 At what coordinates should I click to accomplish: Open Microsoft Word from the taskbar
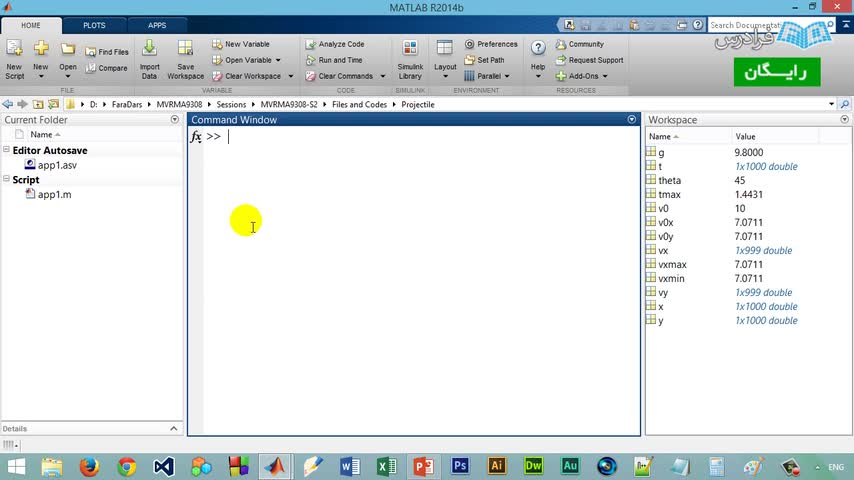tap(350, 467)
